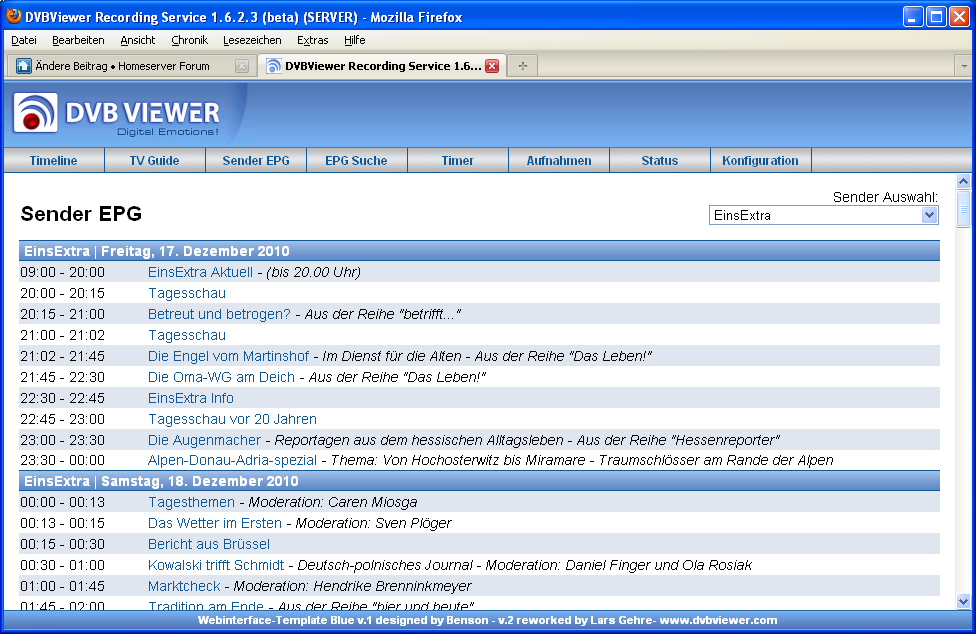Click the scrollbar down arrow
The width and height of the screenshot is (976, 634).
tap(963, 602)
